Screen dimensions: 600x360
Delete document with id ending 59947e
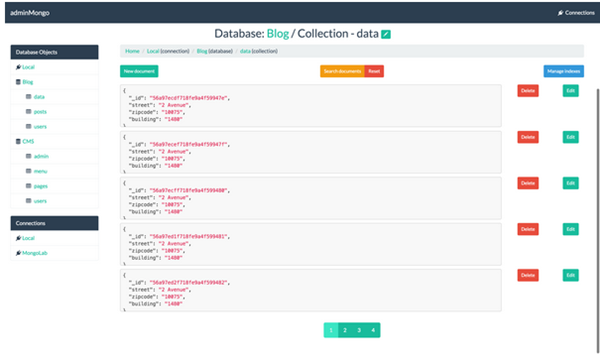528,91
